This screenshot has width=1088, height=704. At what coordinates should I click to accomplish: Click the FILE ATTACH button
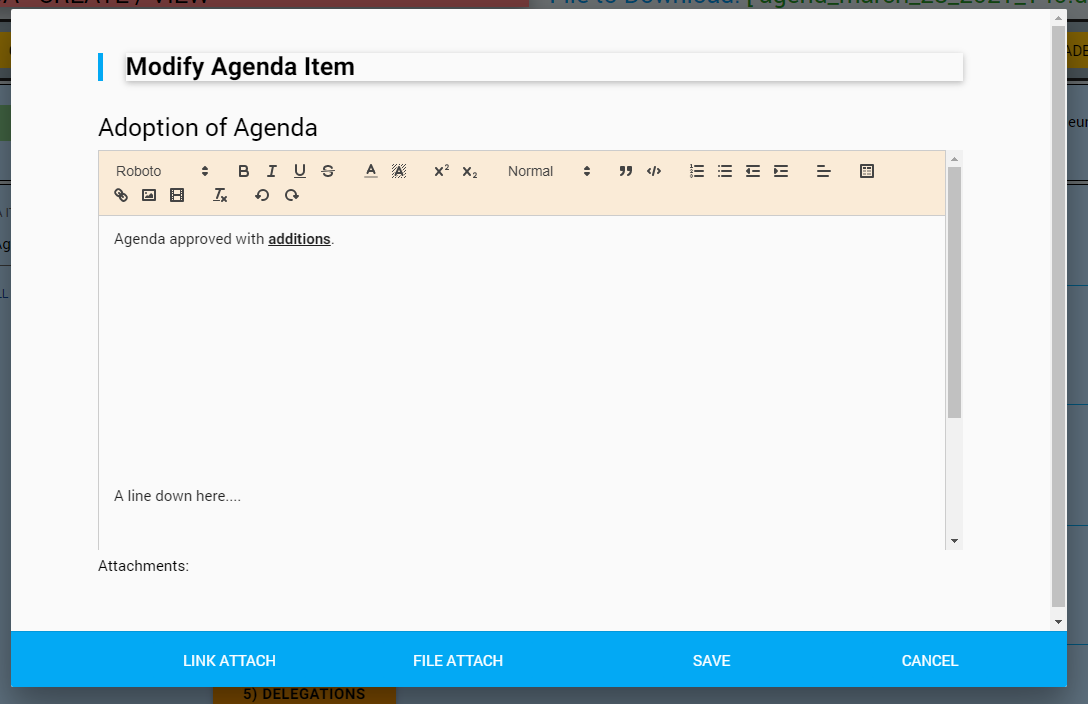(458, 661)
